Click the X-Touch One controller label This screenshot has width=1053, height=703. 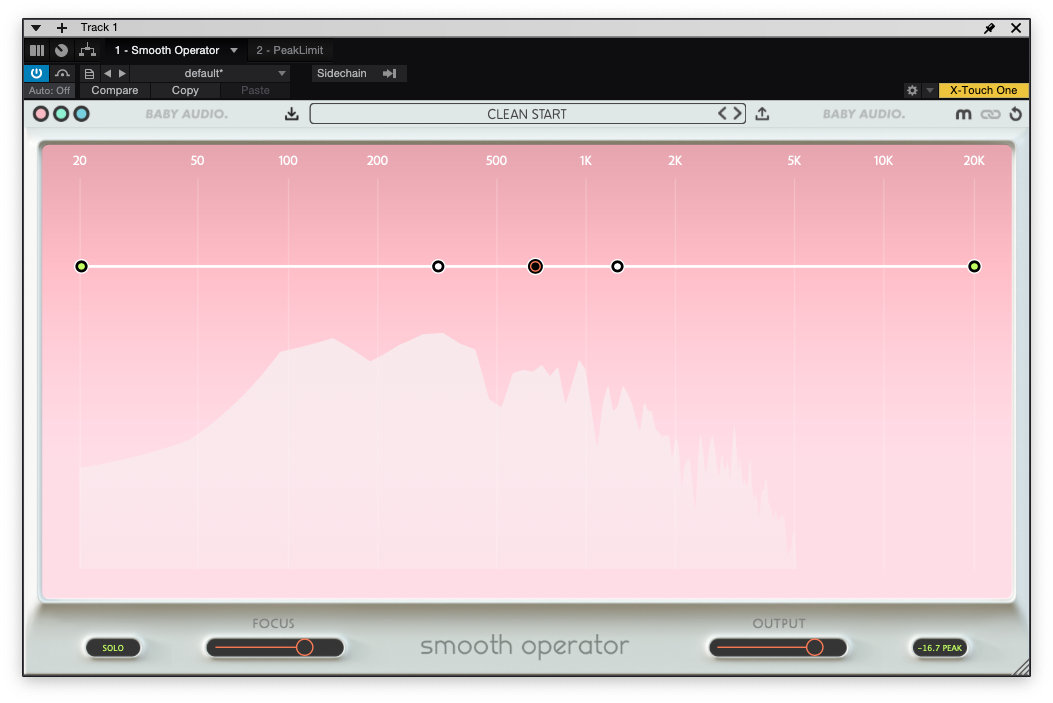click(x=983, y=90)
